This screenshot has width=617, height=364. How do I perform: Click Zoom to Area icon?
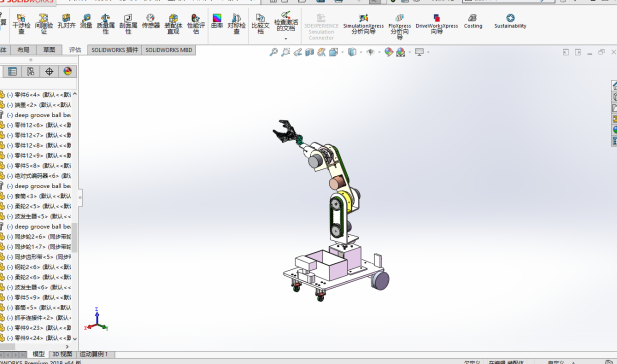click(286, 52)
